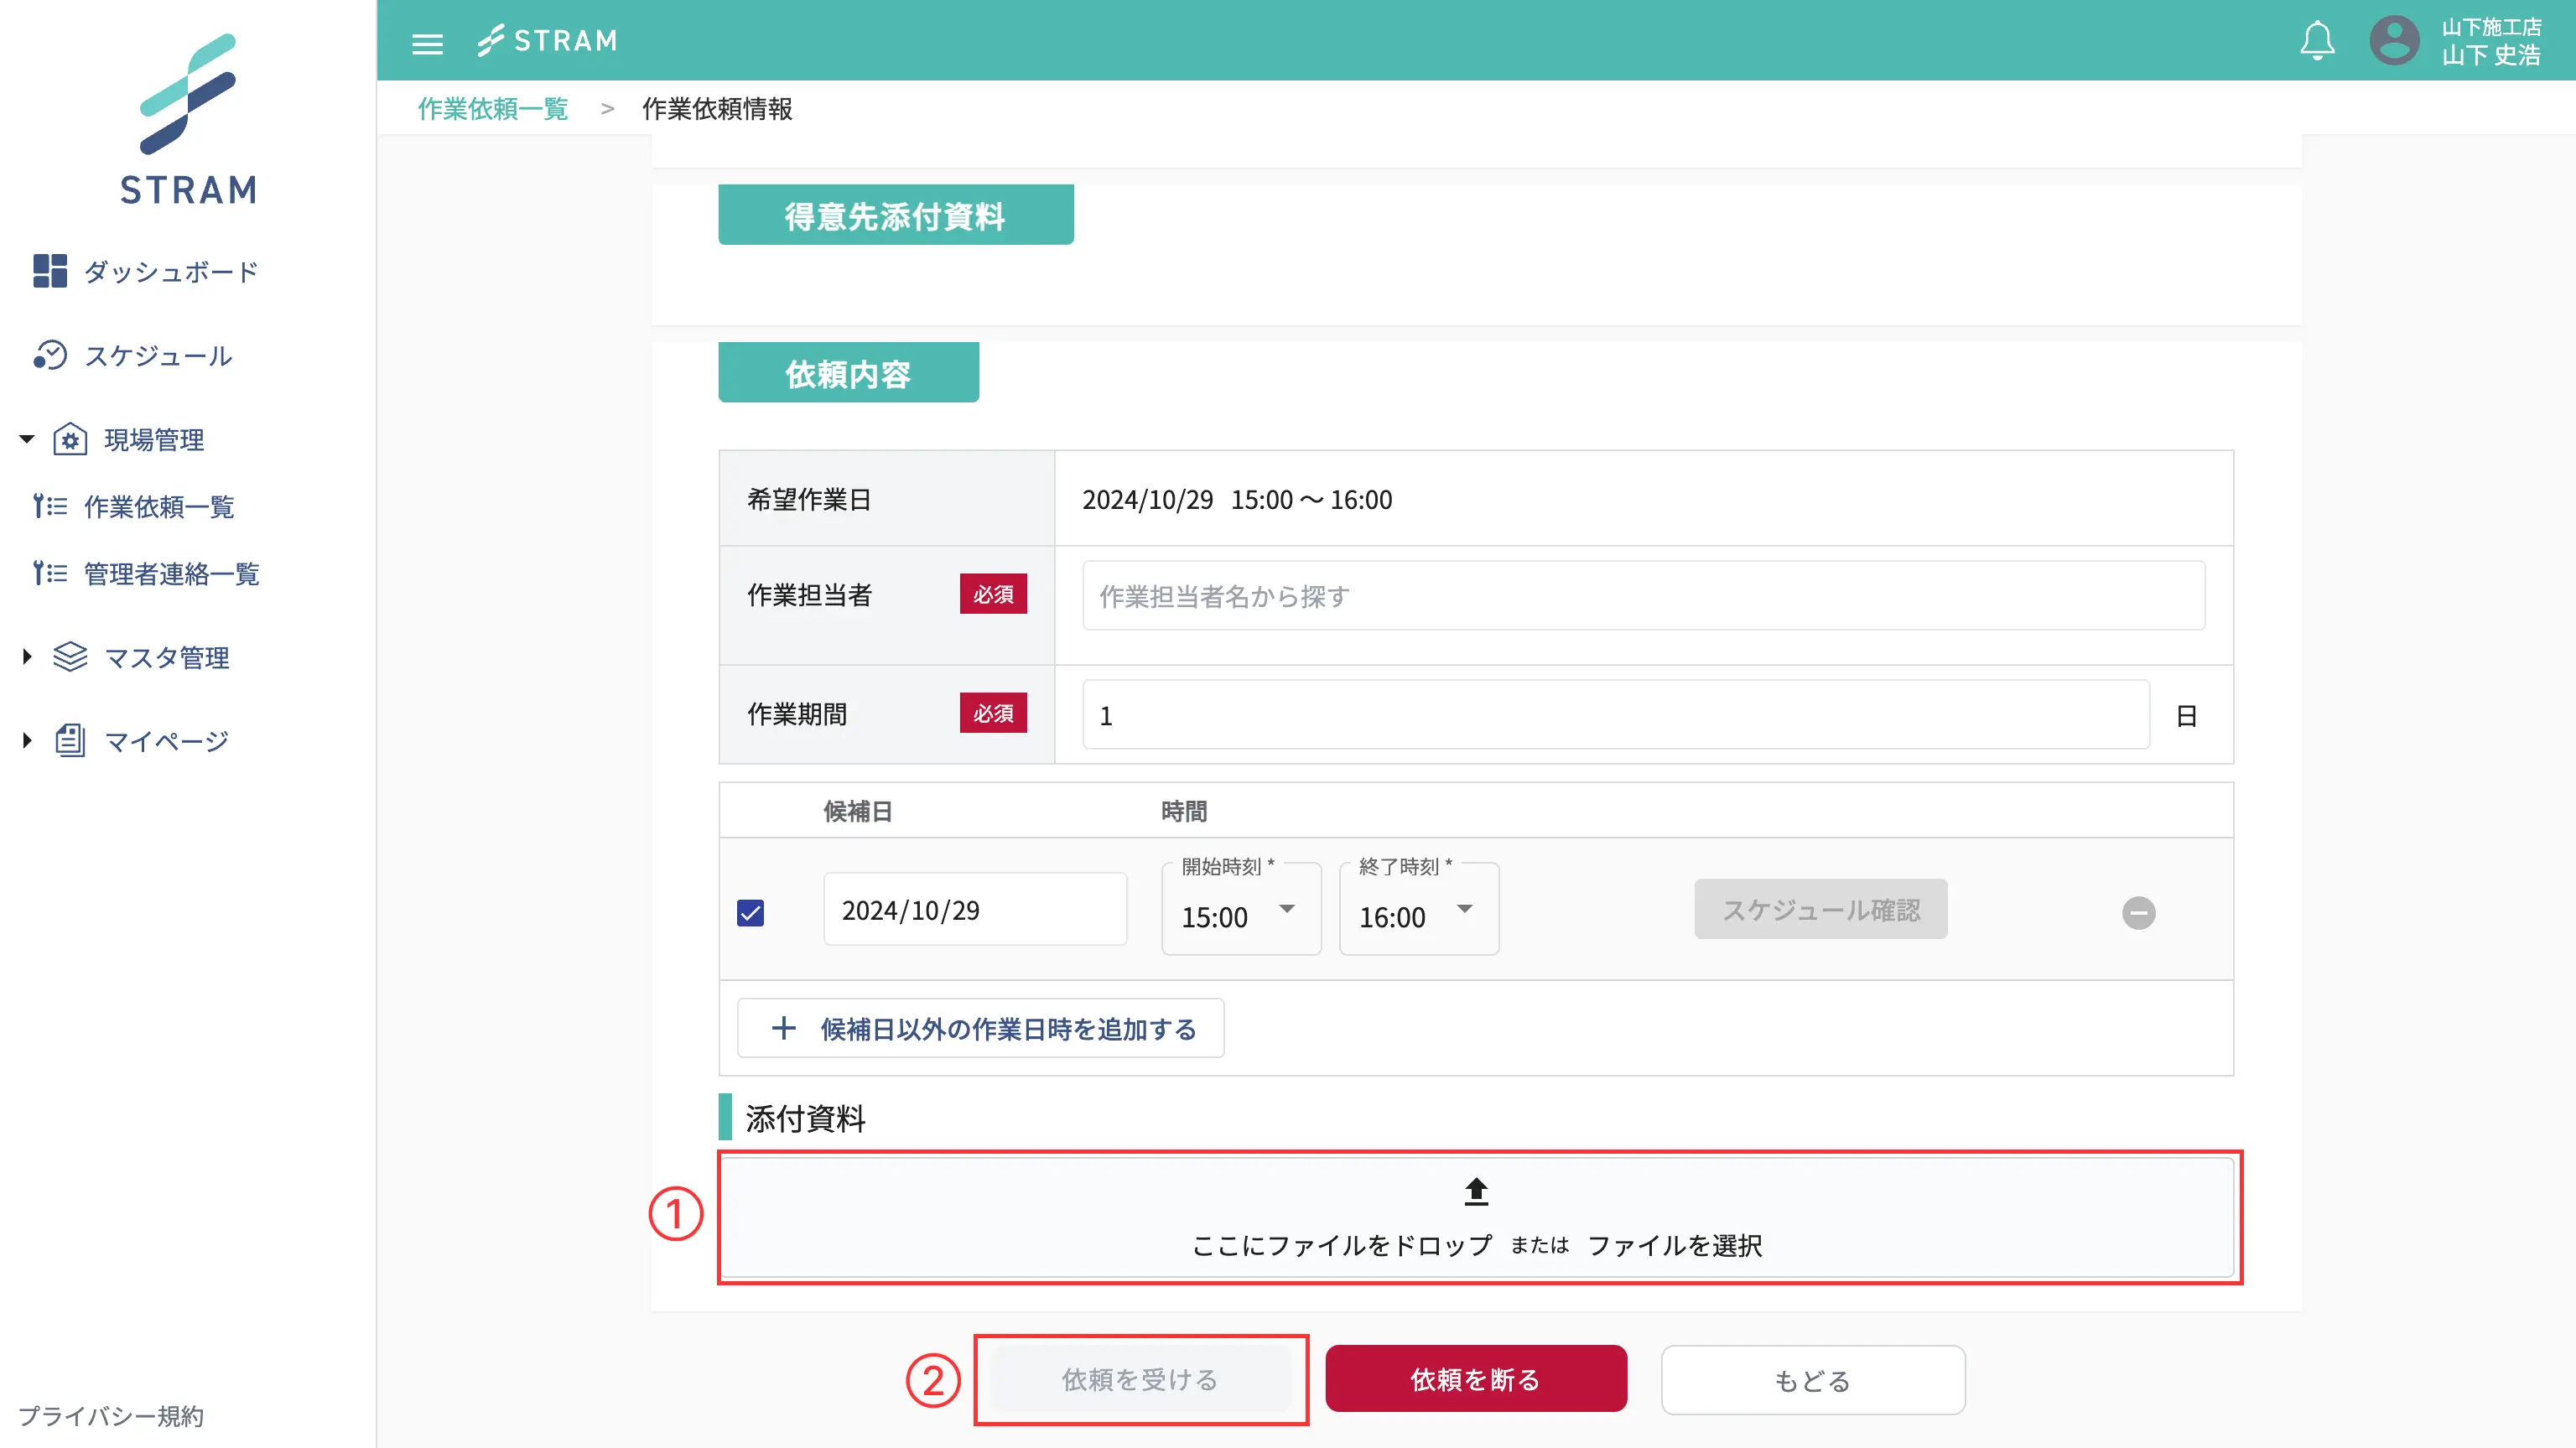Open the user account avatar icon

(x=2394, y=41)
